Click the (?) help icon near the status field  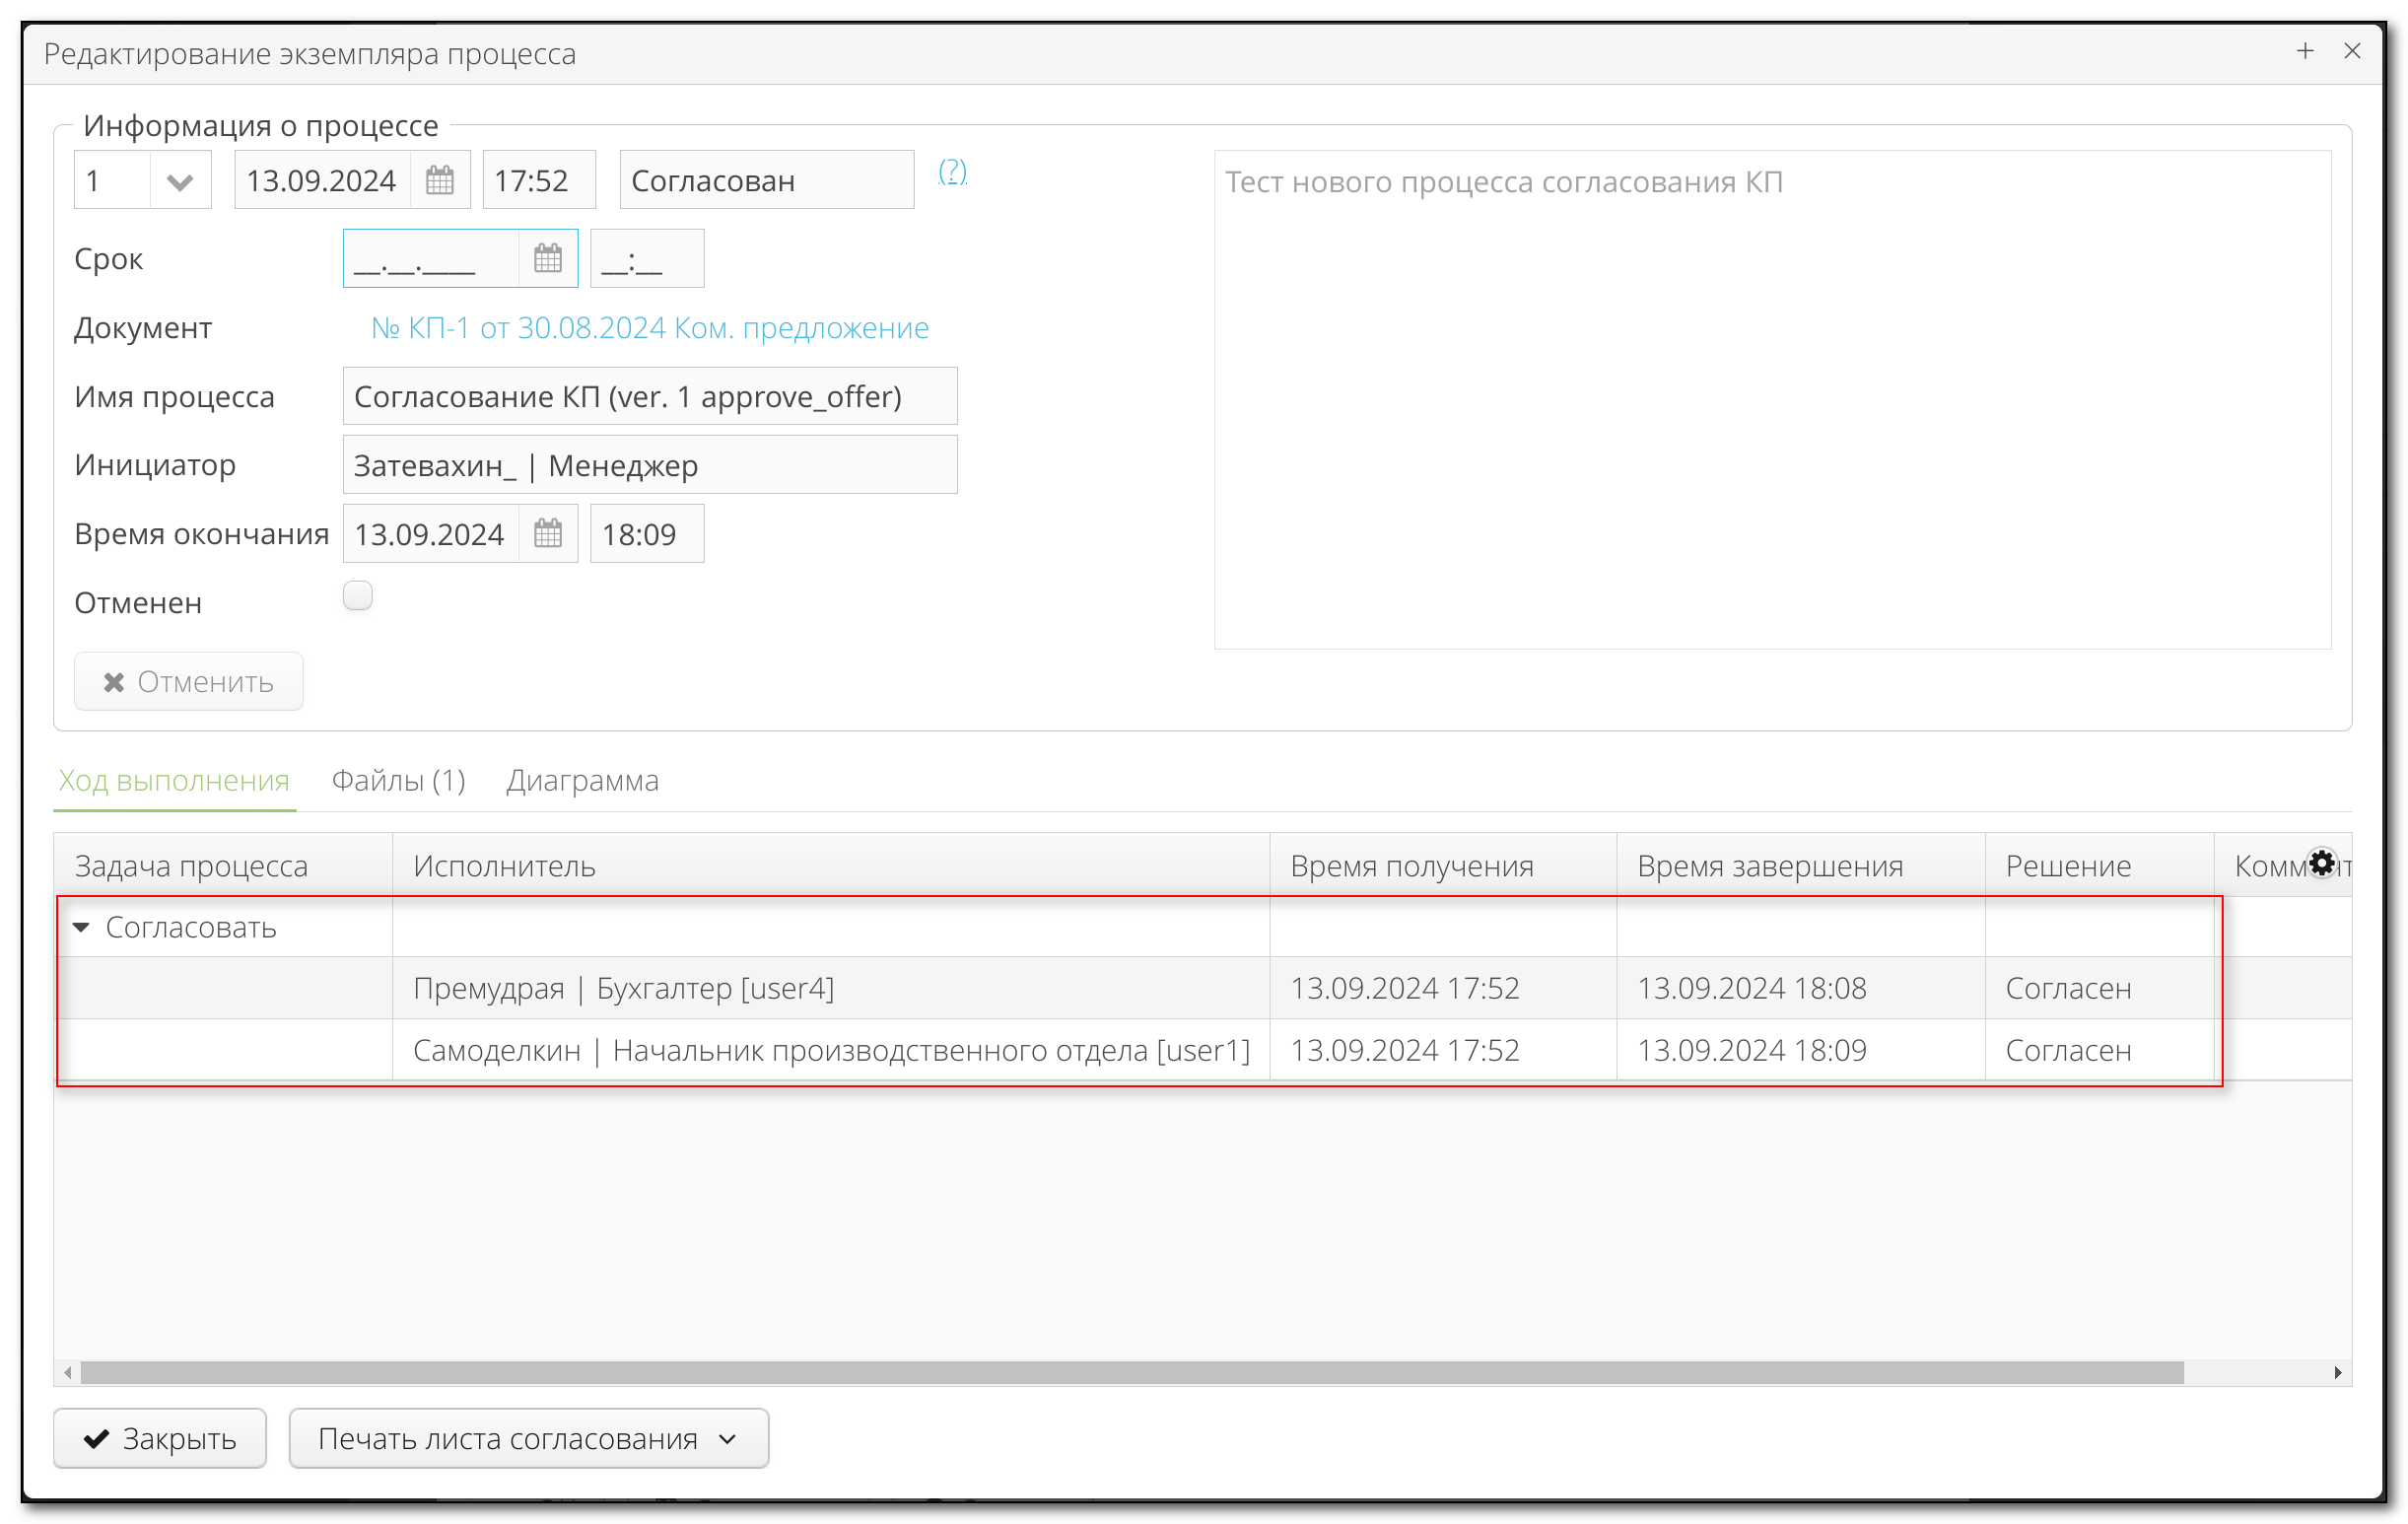[952, 172]
